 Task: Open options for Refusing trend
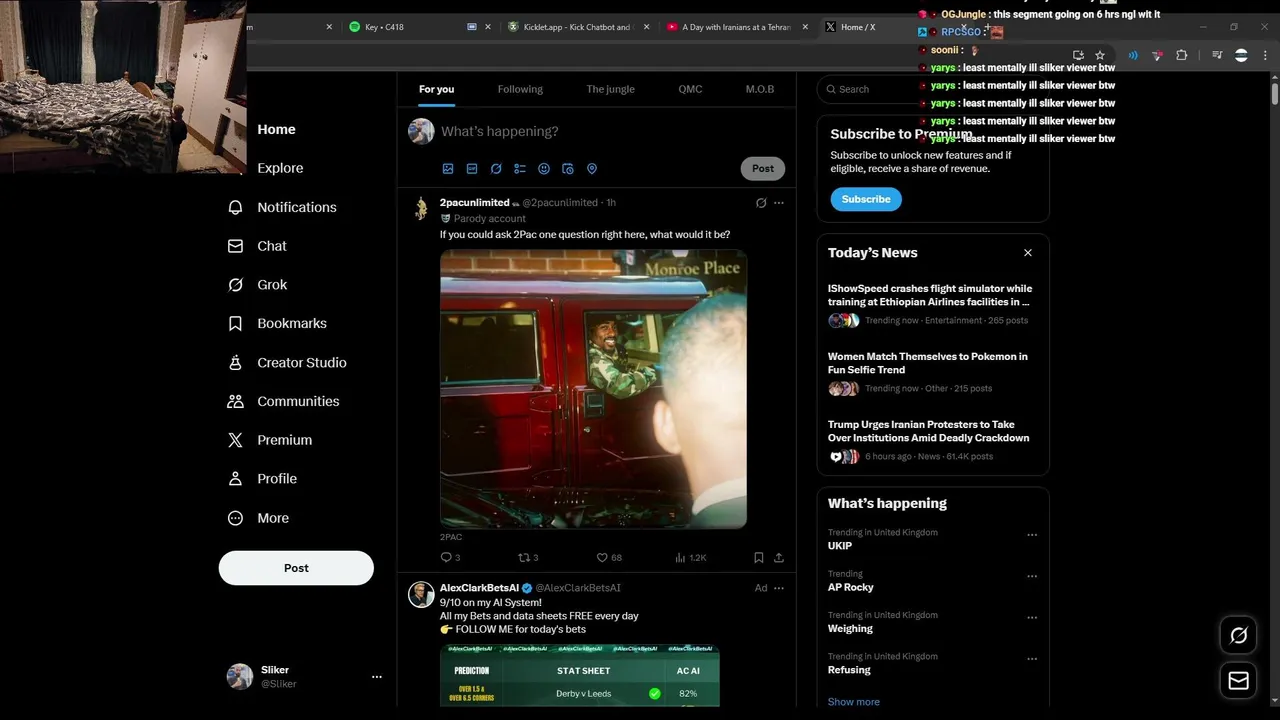1032,659
